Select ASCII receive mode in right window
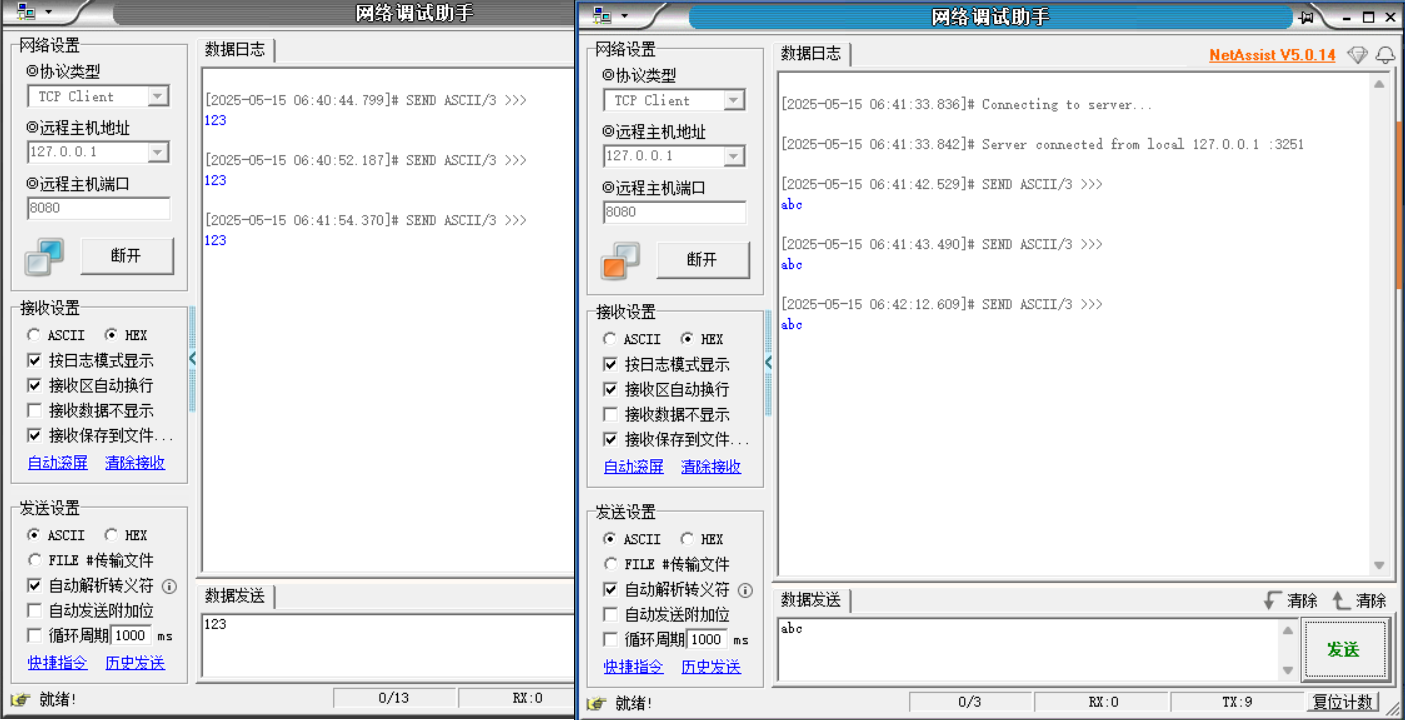This screenshot has width=1405, height=720. click(x=610, y=339)
